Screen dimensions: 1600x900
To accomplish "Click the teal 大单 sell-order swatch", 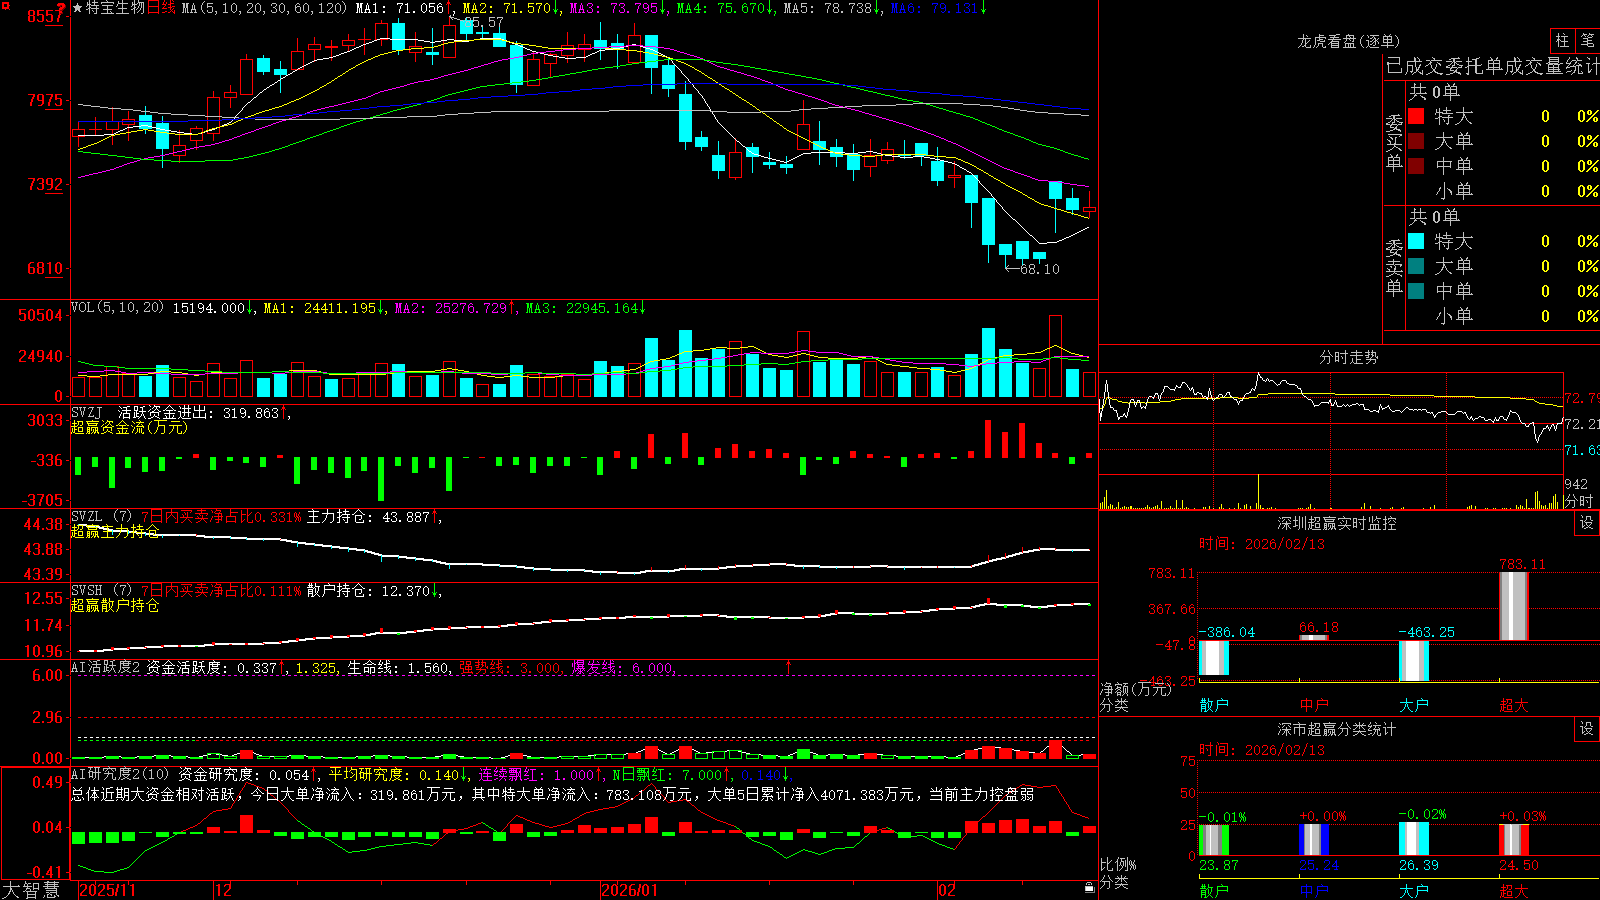I will click(x=1416, y=266).
